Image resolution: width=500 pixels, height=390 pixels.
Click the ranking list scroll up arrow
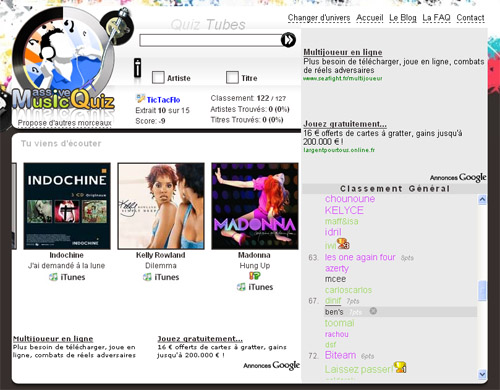pos(482,200)
